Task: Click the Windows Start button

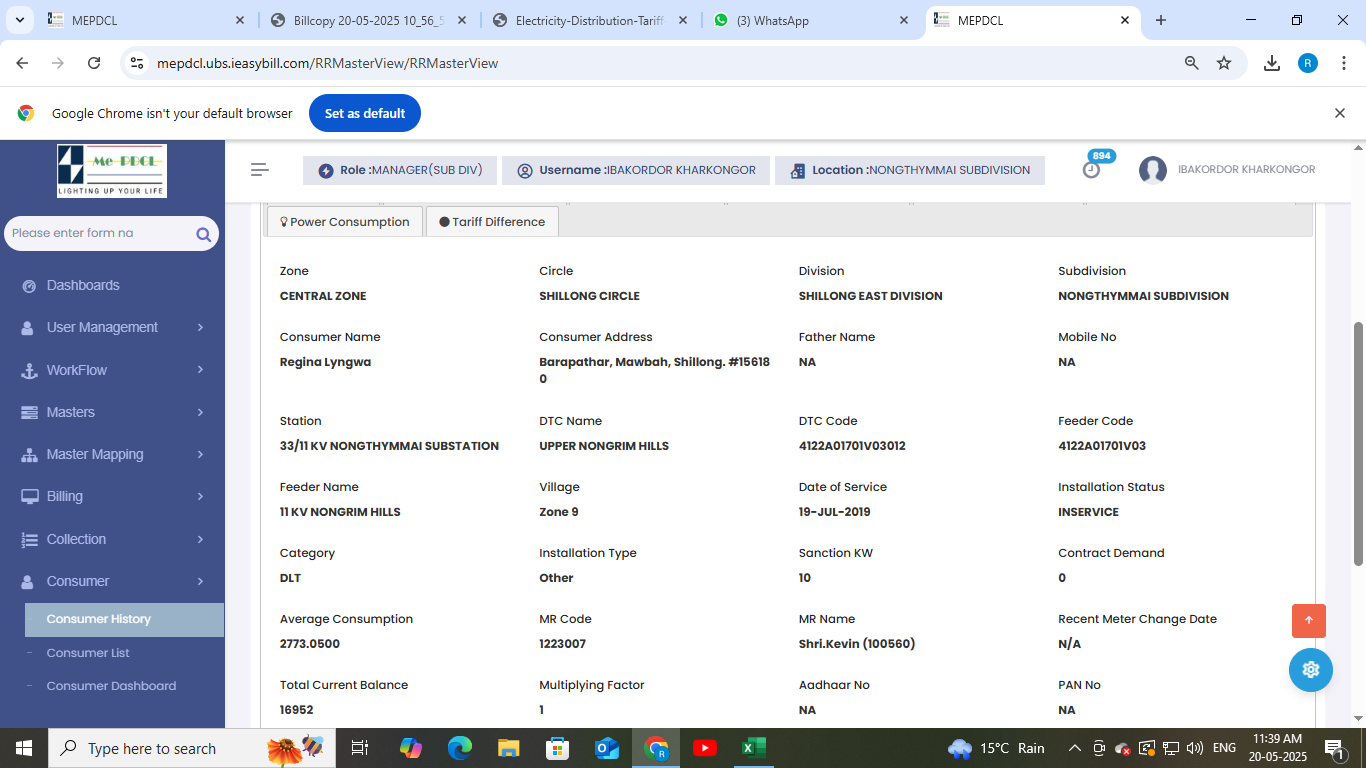Action: [23, 748]
